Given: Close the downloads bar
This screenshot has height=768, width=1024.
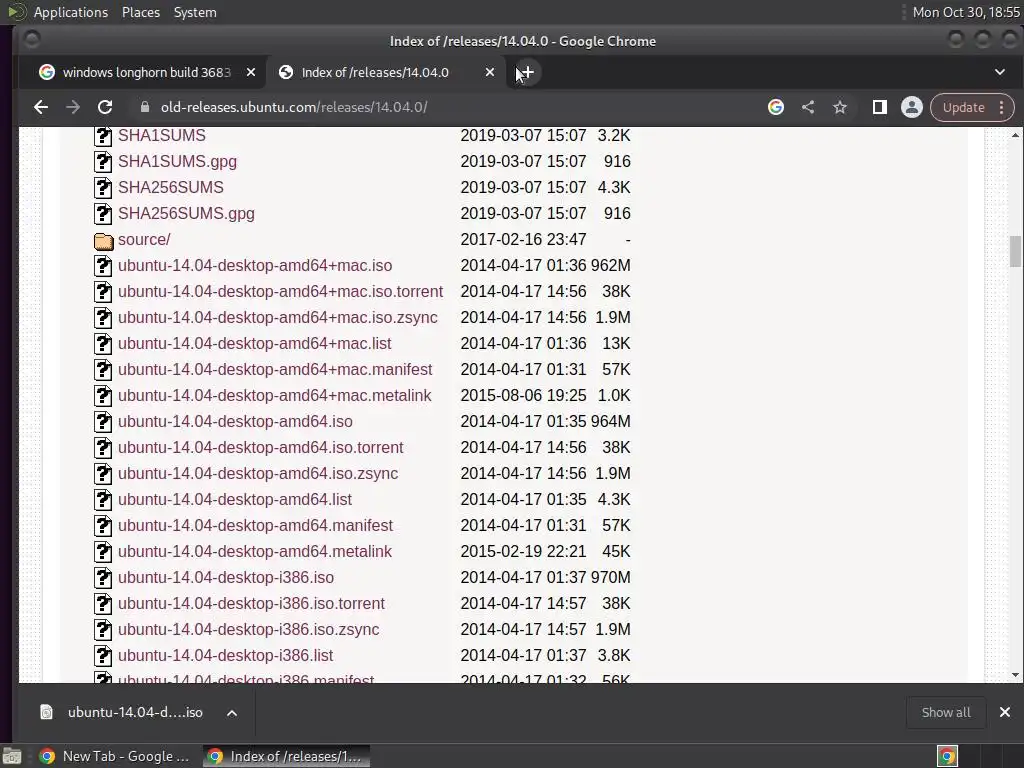Looking at the screenshot, I should pyautogui.click(x=1005, y=712).
